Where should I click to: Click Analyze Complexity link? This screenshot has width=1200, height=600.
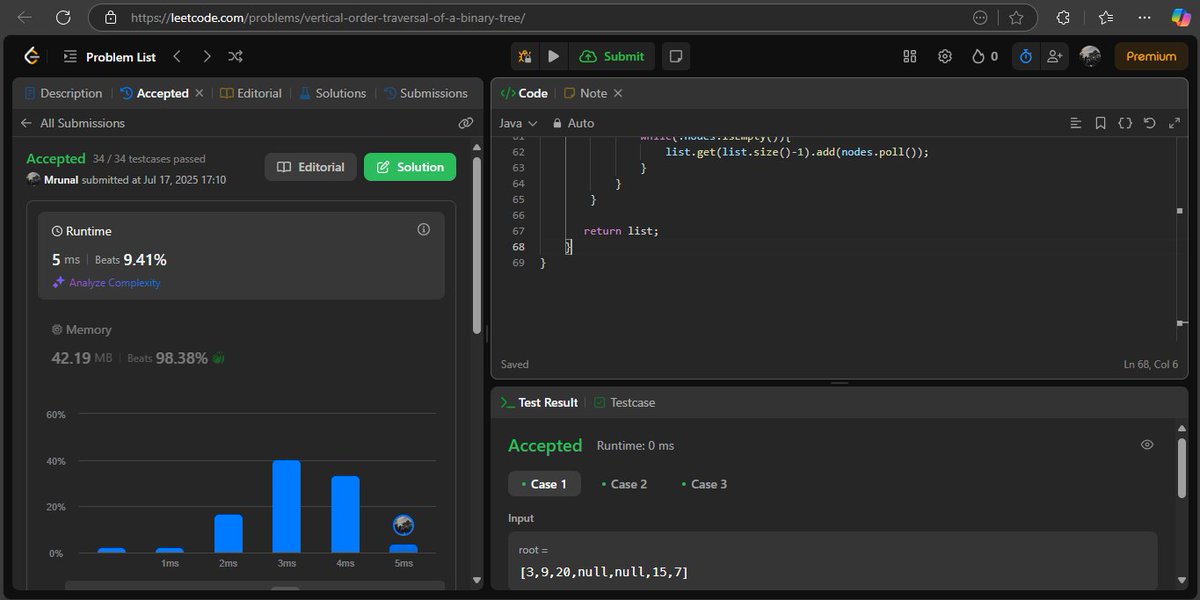pyautogui.click(x=106, y=283)
